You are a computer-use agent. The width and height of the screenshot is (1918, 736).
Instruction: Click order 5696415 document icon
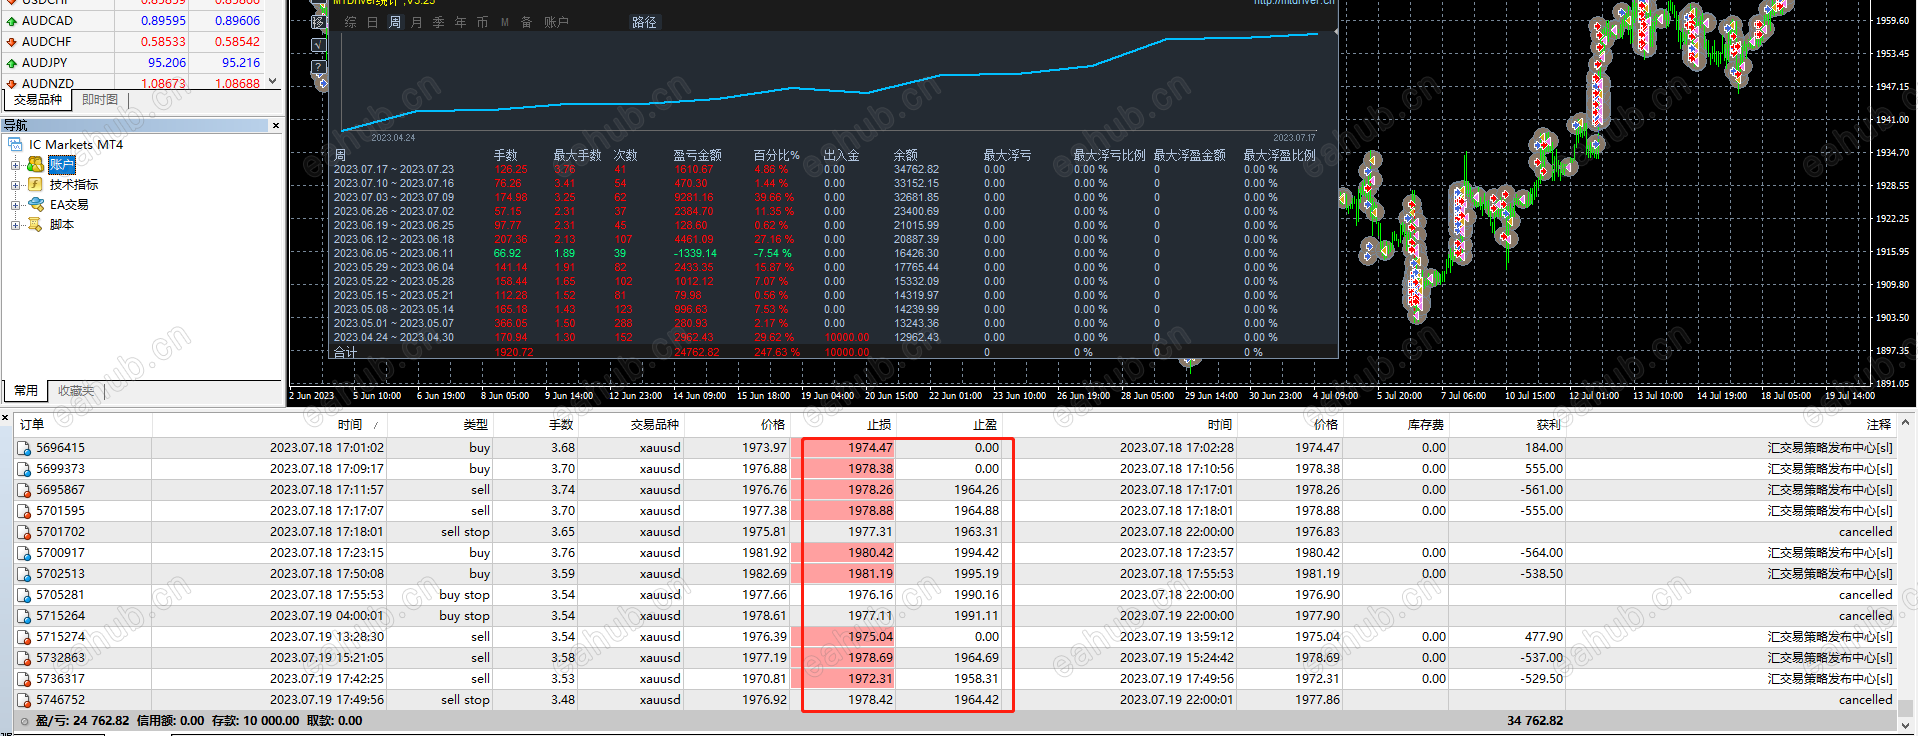pos(24,448)
